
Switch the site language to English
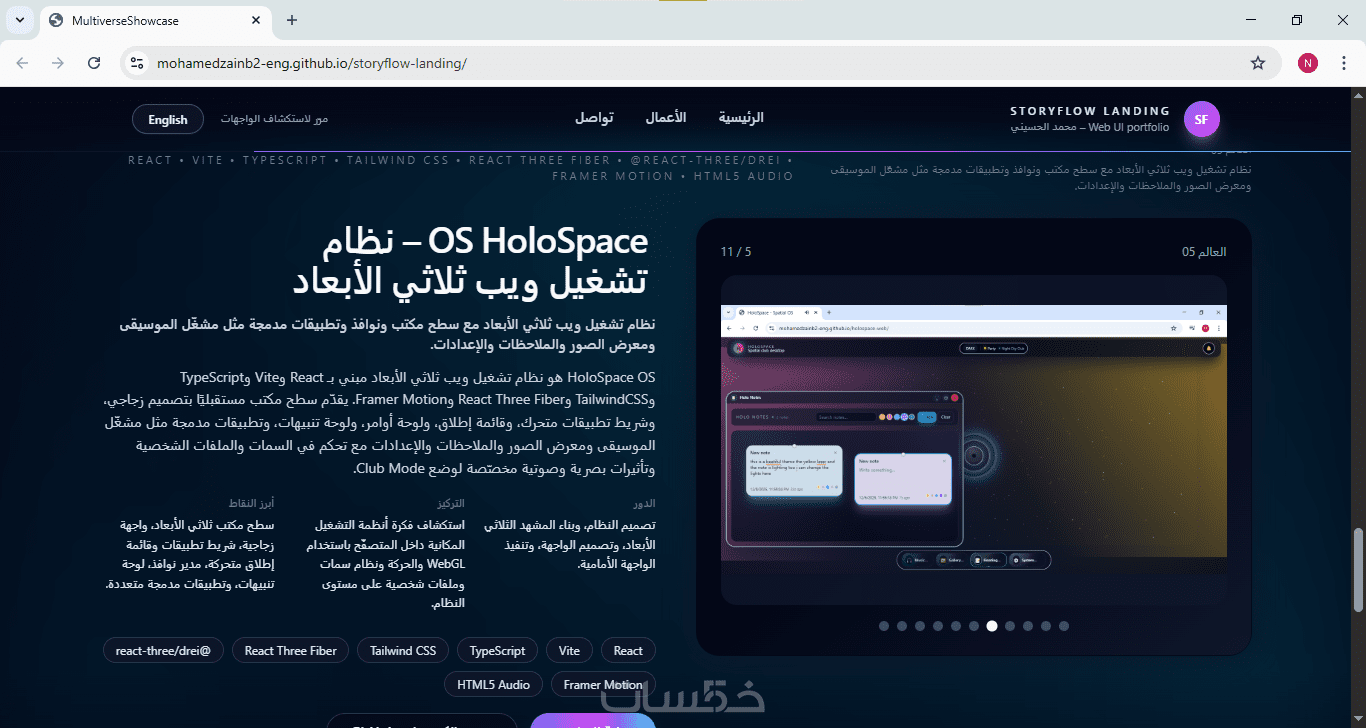click(168, 120)
